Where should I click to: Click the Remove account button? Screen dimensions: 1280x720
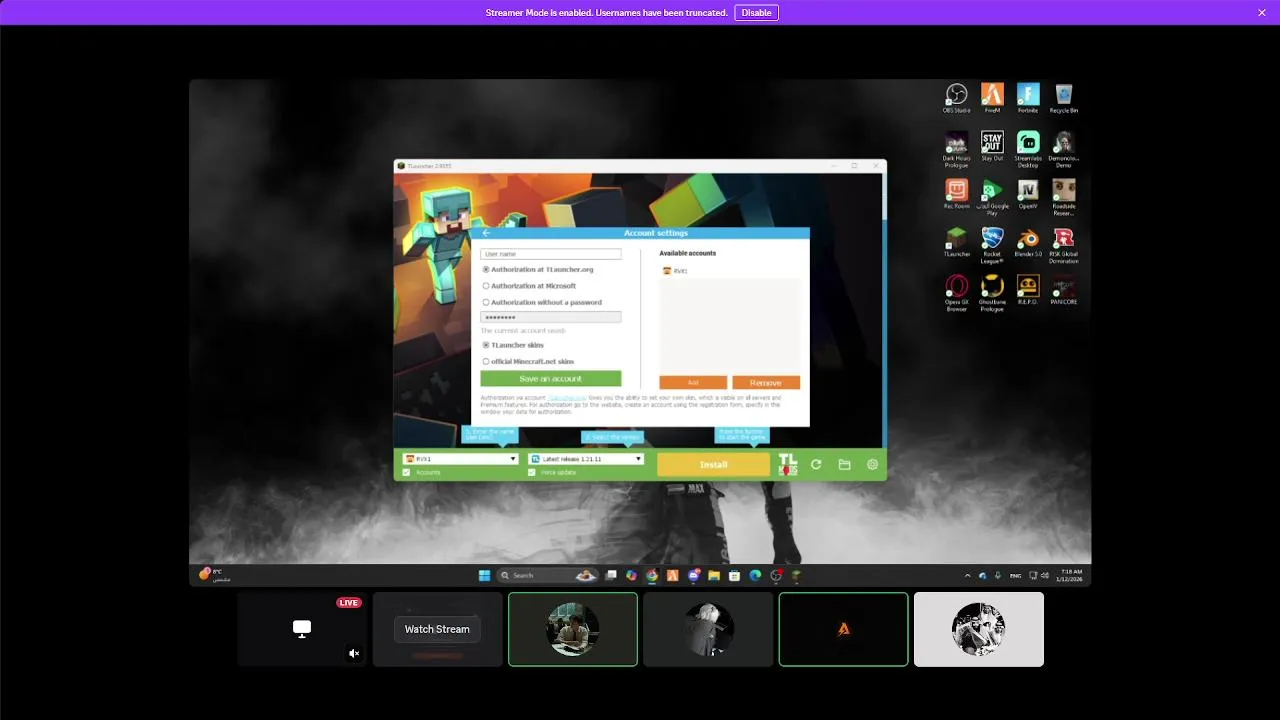766,383
